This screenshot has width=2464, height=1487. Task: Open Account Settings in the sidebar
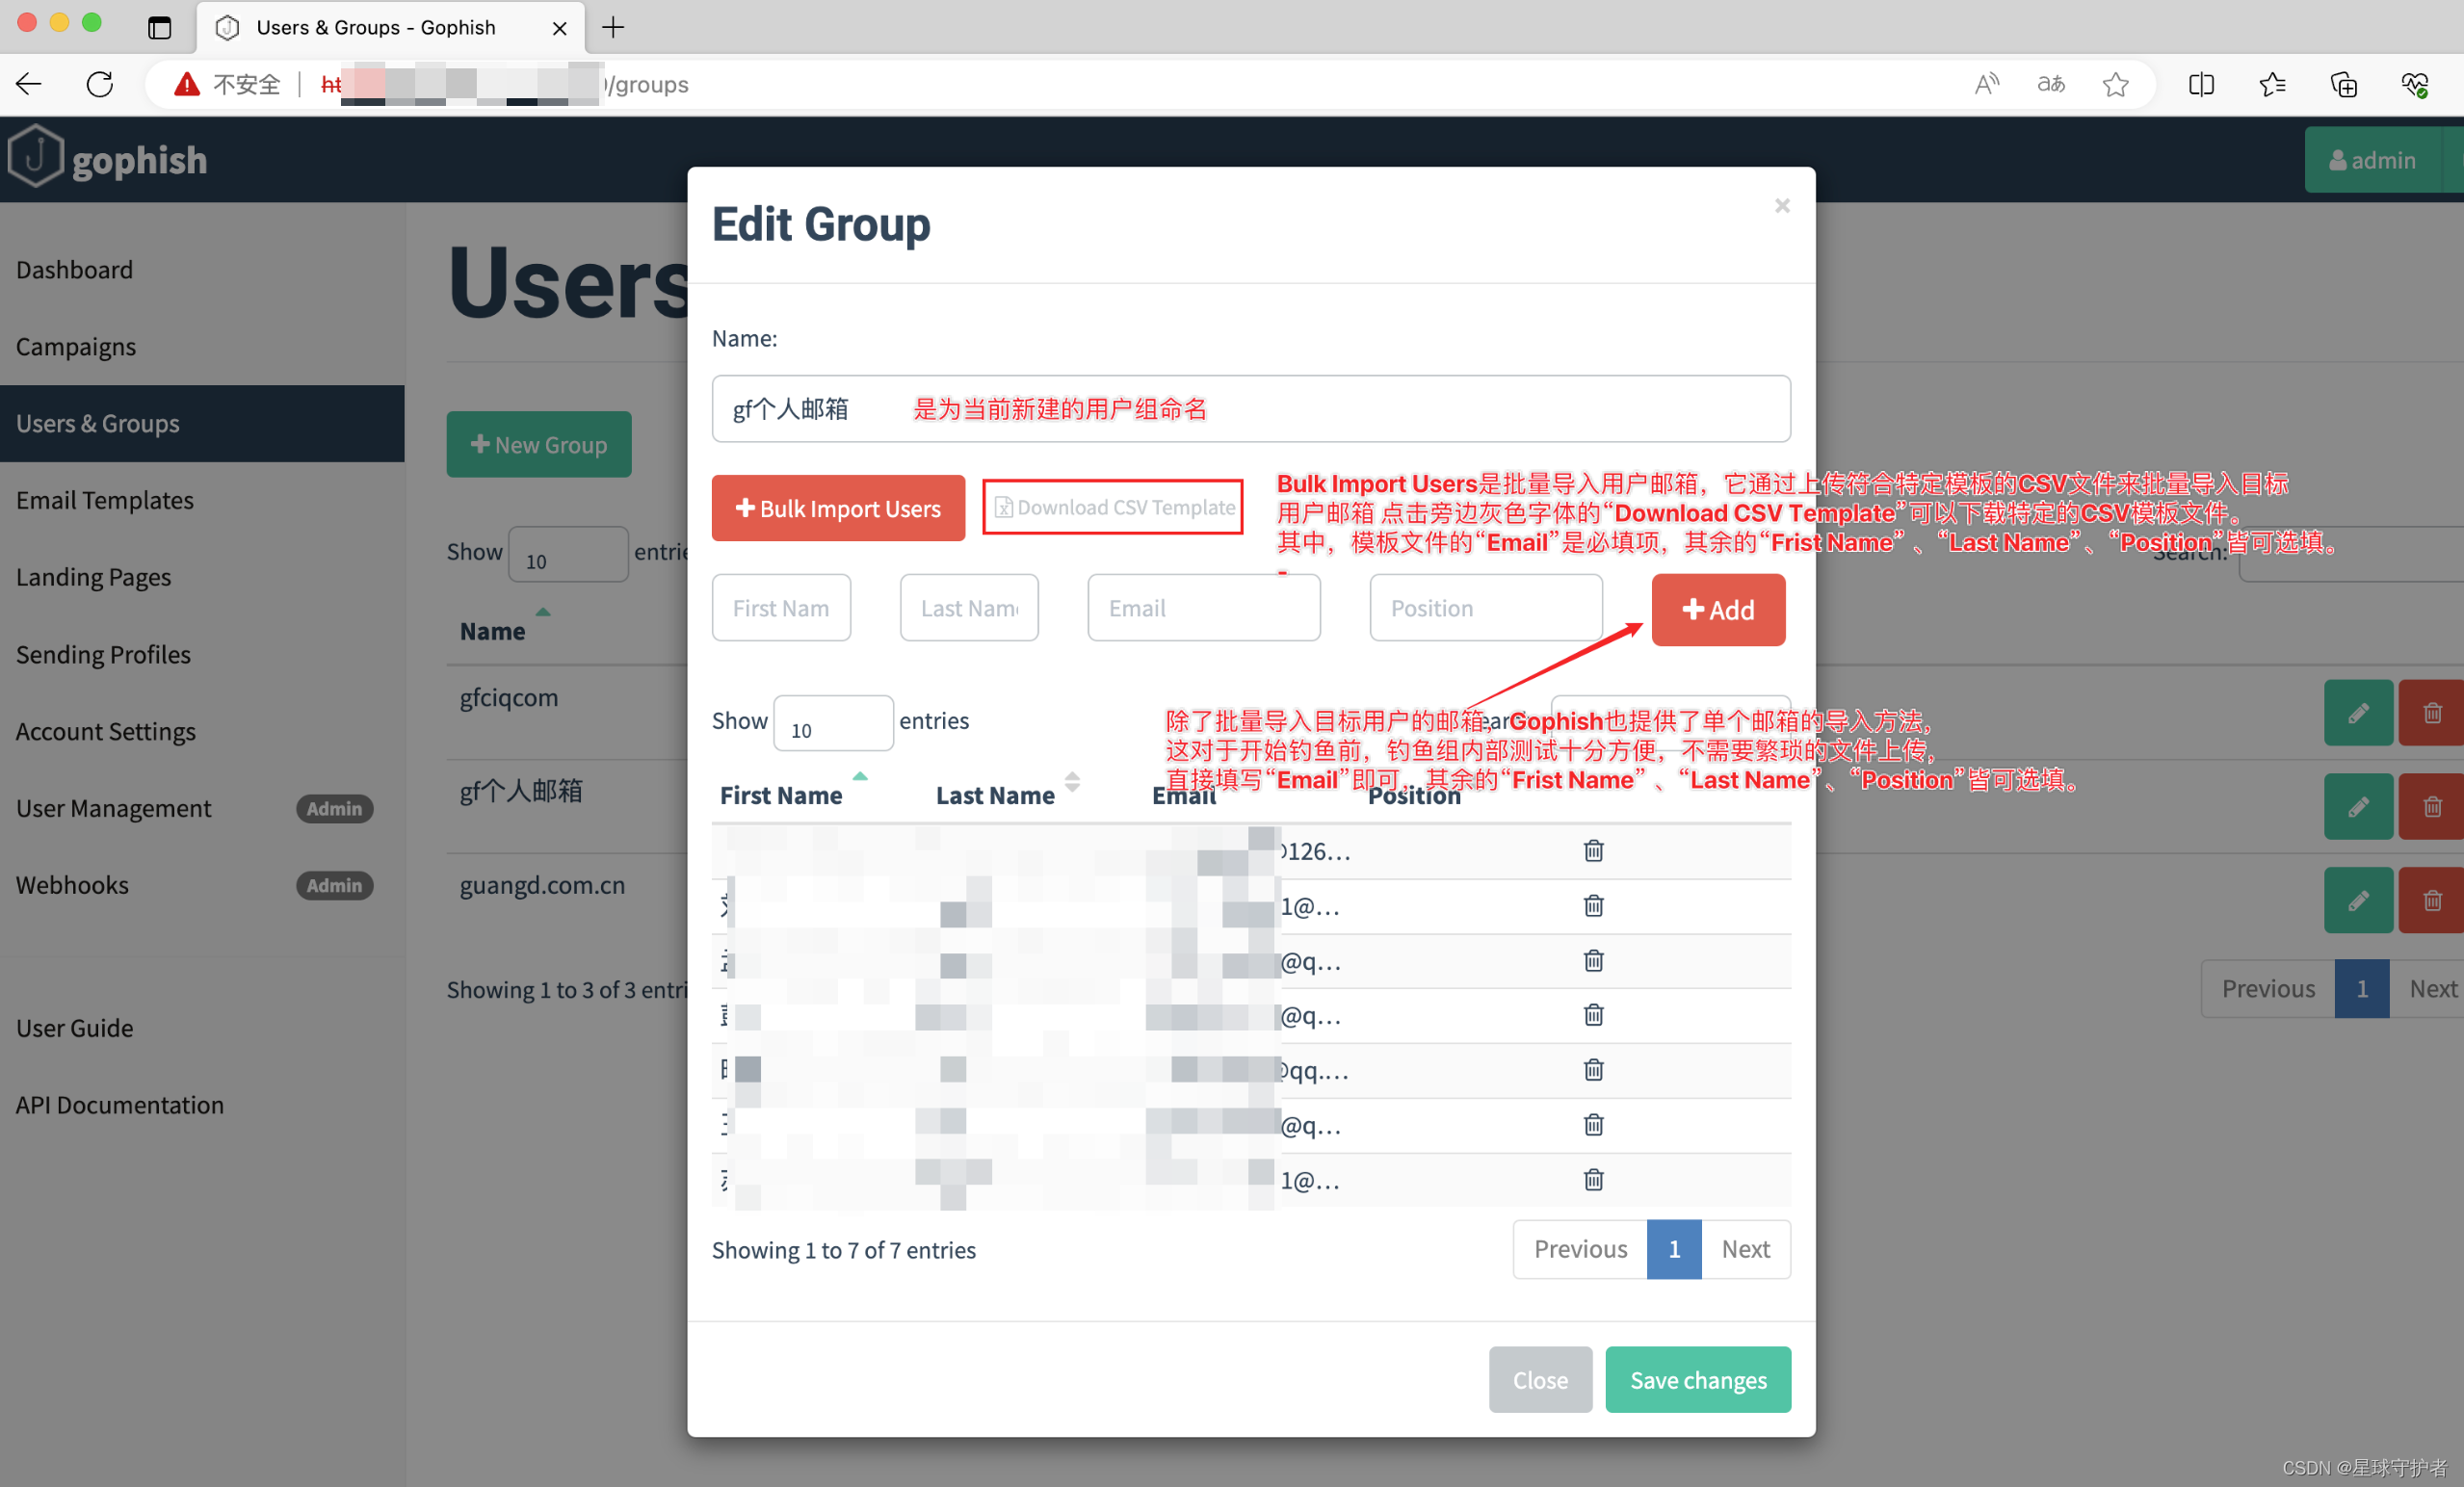pos(106,731)
